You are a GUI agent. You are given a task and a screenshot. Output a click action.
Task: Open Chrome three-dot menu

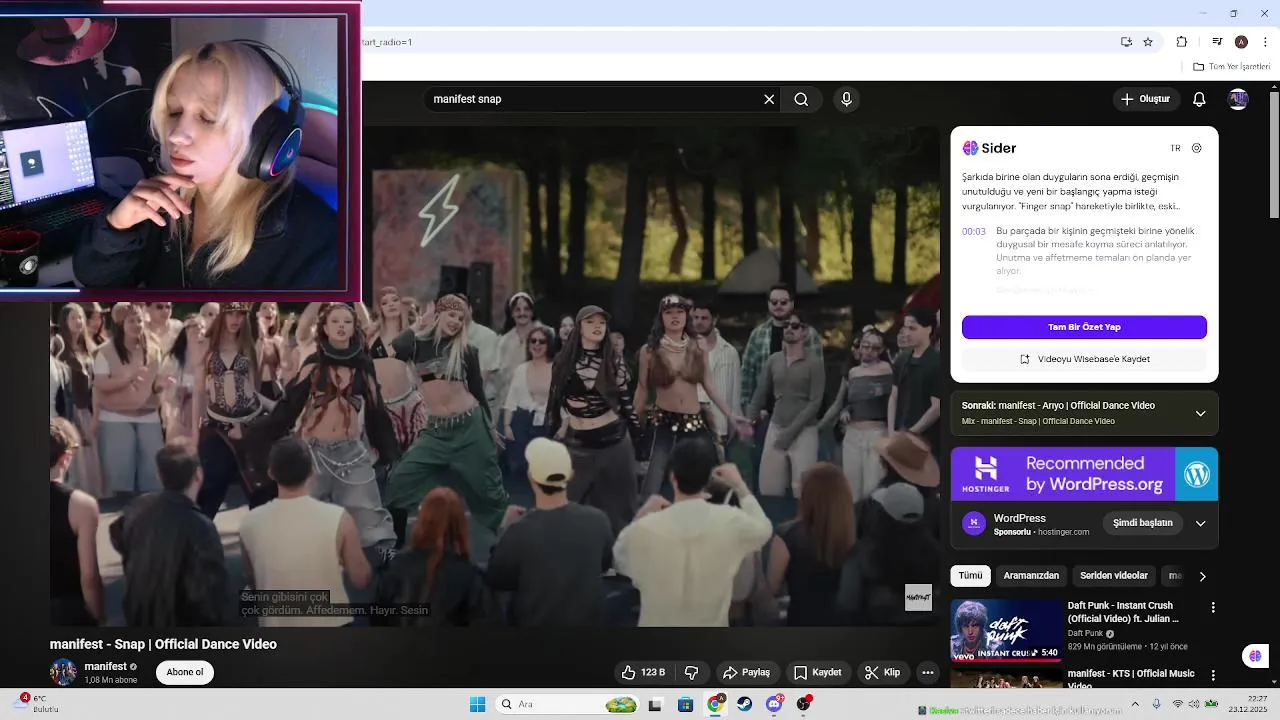1264,42
